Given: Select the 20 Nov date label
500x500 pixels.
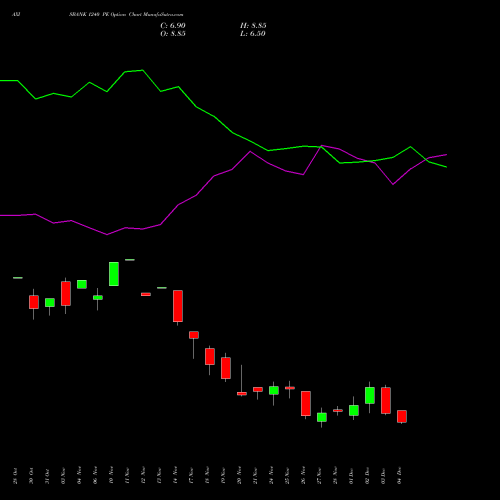Looking at the screenshot, I should tap(239, 476).
